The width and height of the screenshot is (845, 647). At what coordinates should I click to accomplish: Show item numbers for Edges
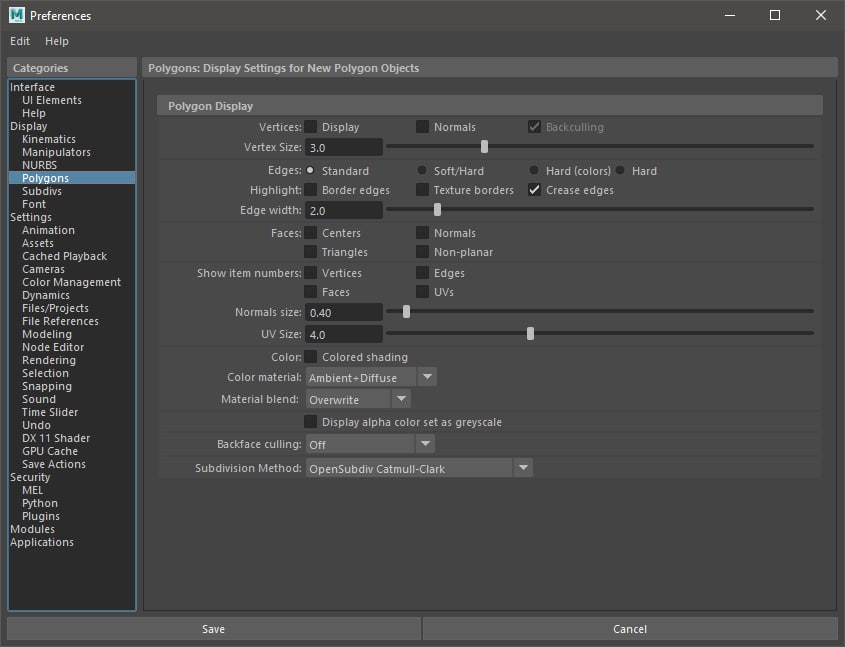422,273
